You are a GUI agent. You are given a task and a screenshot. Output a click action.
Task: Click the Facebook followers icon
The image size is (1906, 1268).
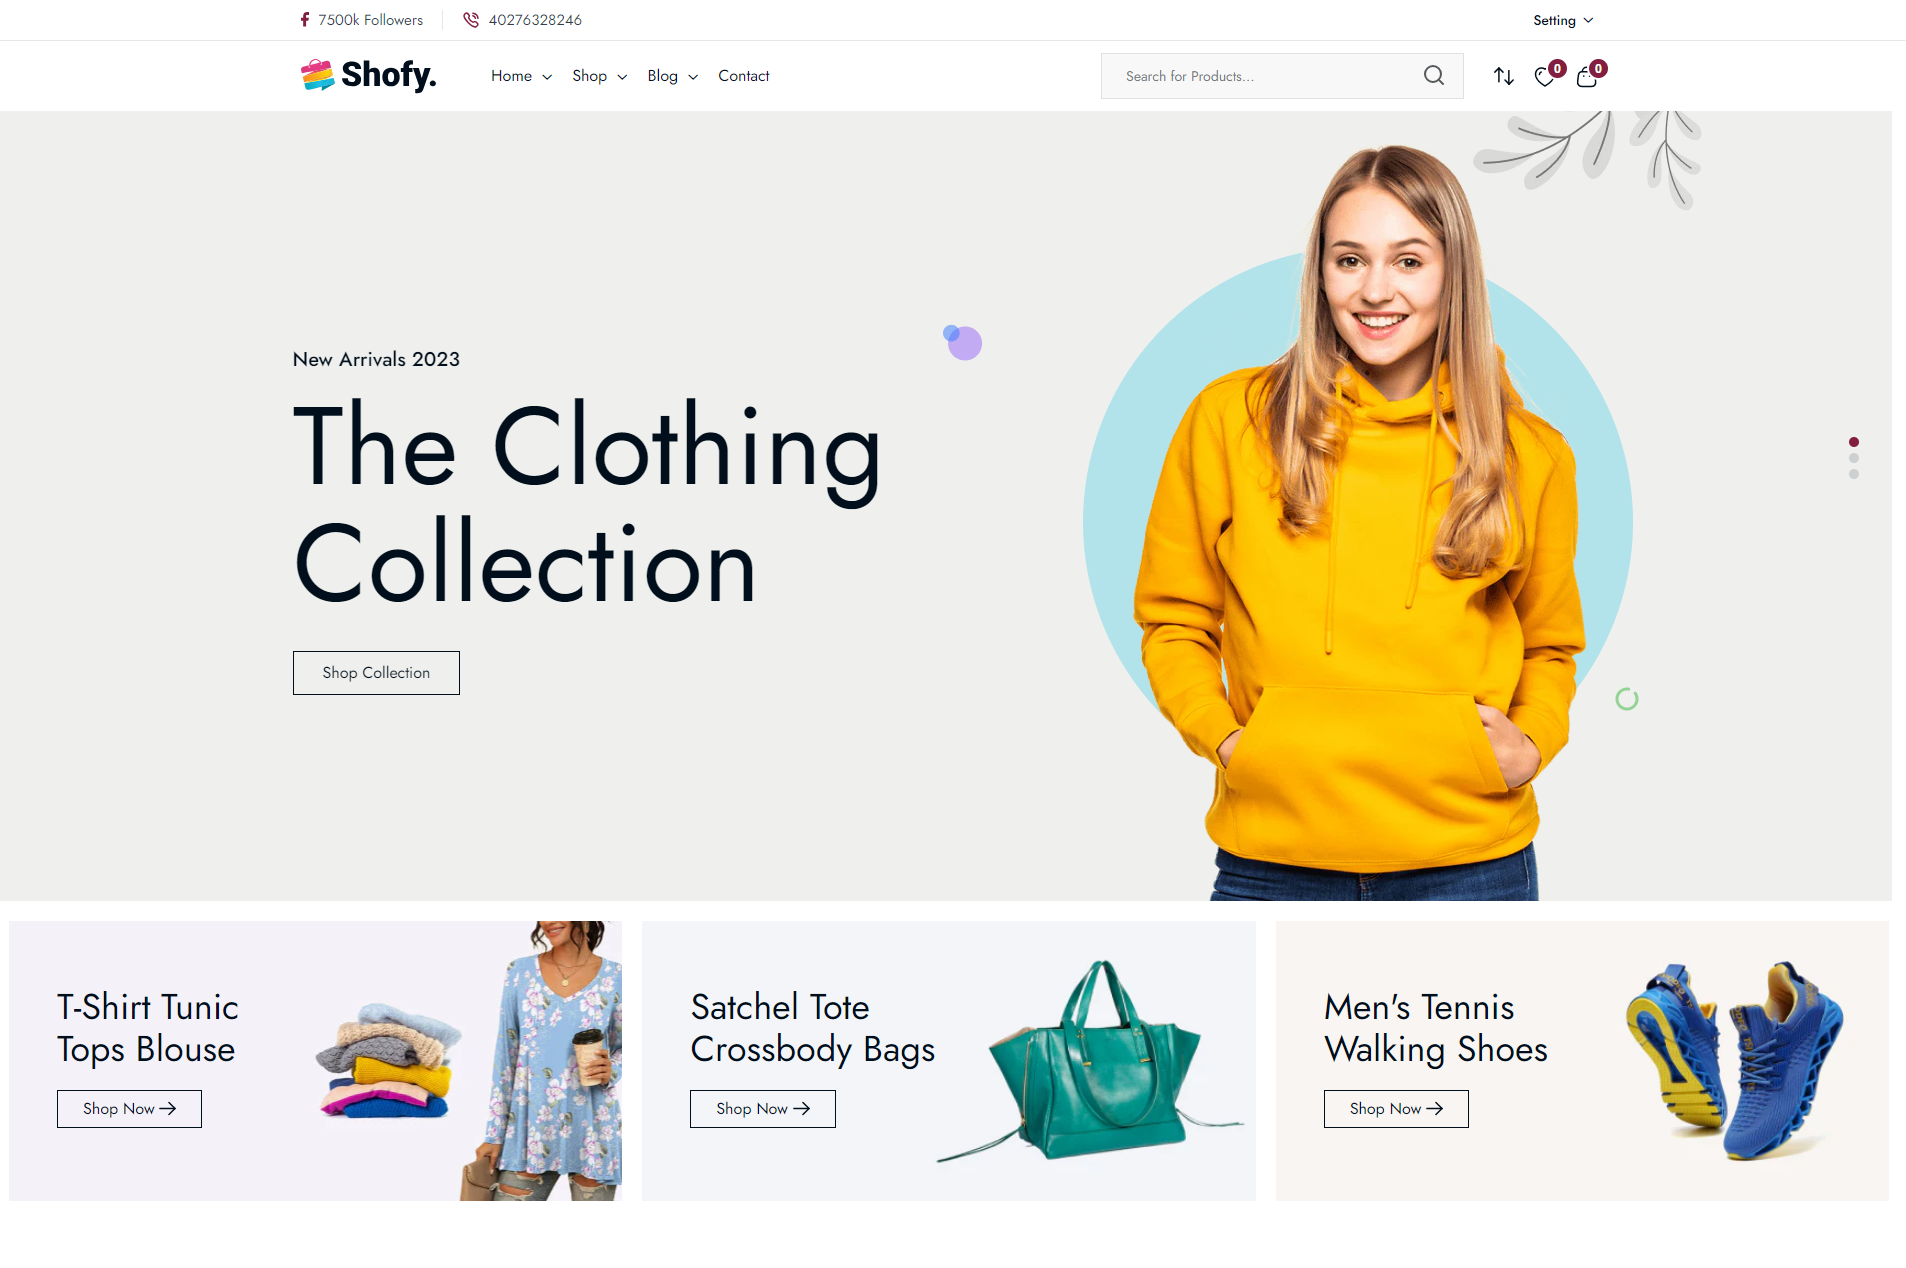[x=305, y=20]
